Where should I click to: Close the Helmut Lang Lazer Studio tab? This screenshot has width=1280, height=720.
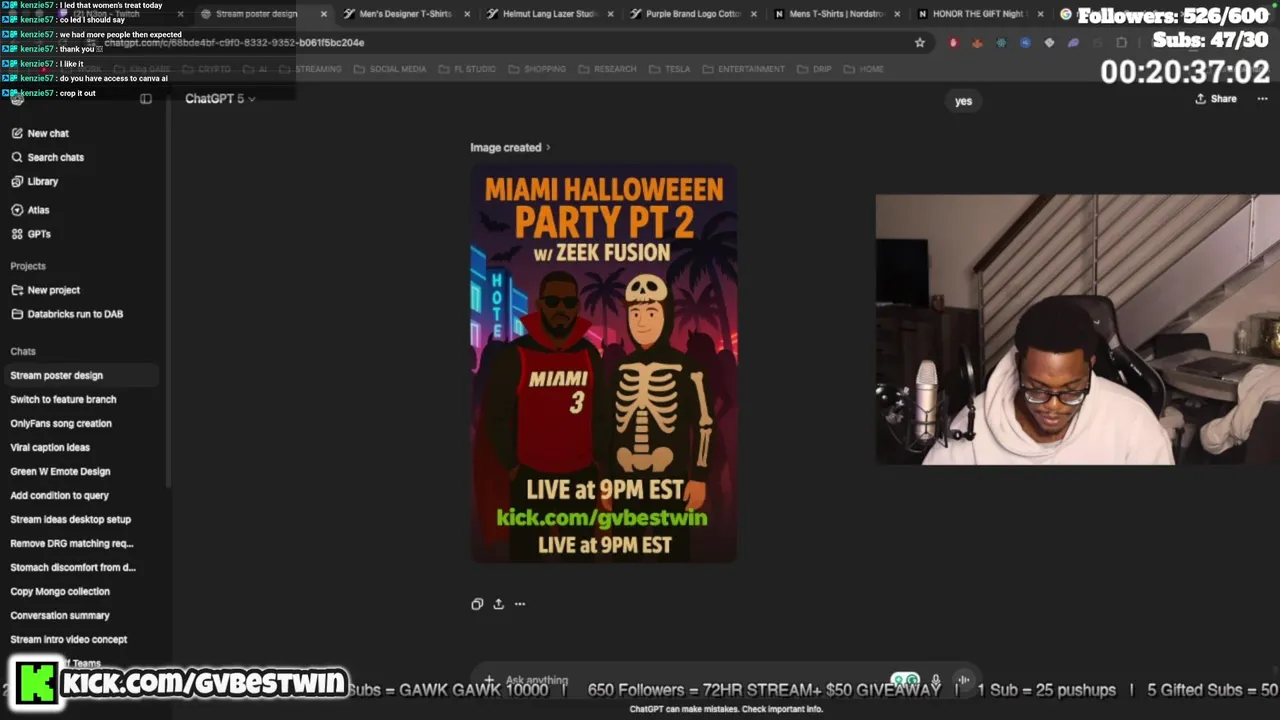pos(610,14)
